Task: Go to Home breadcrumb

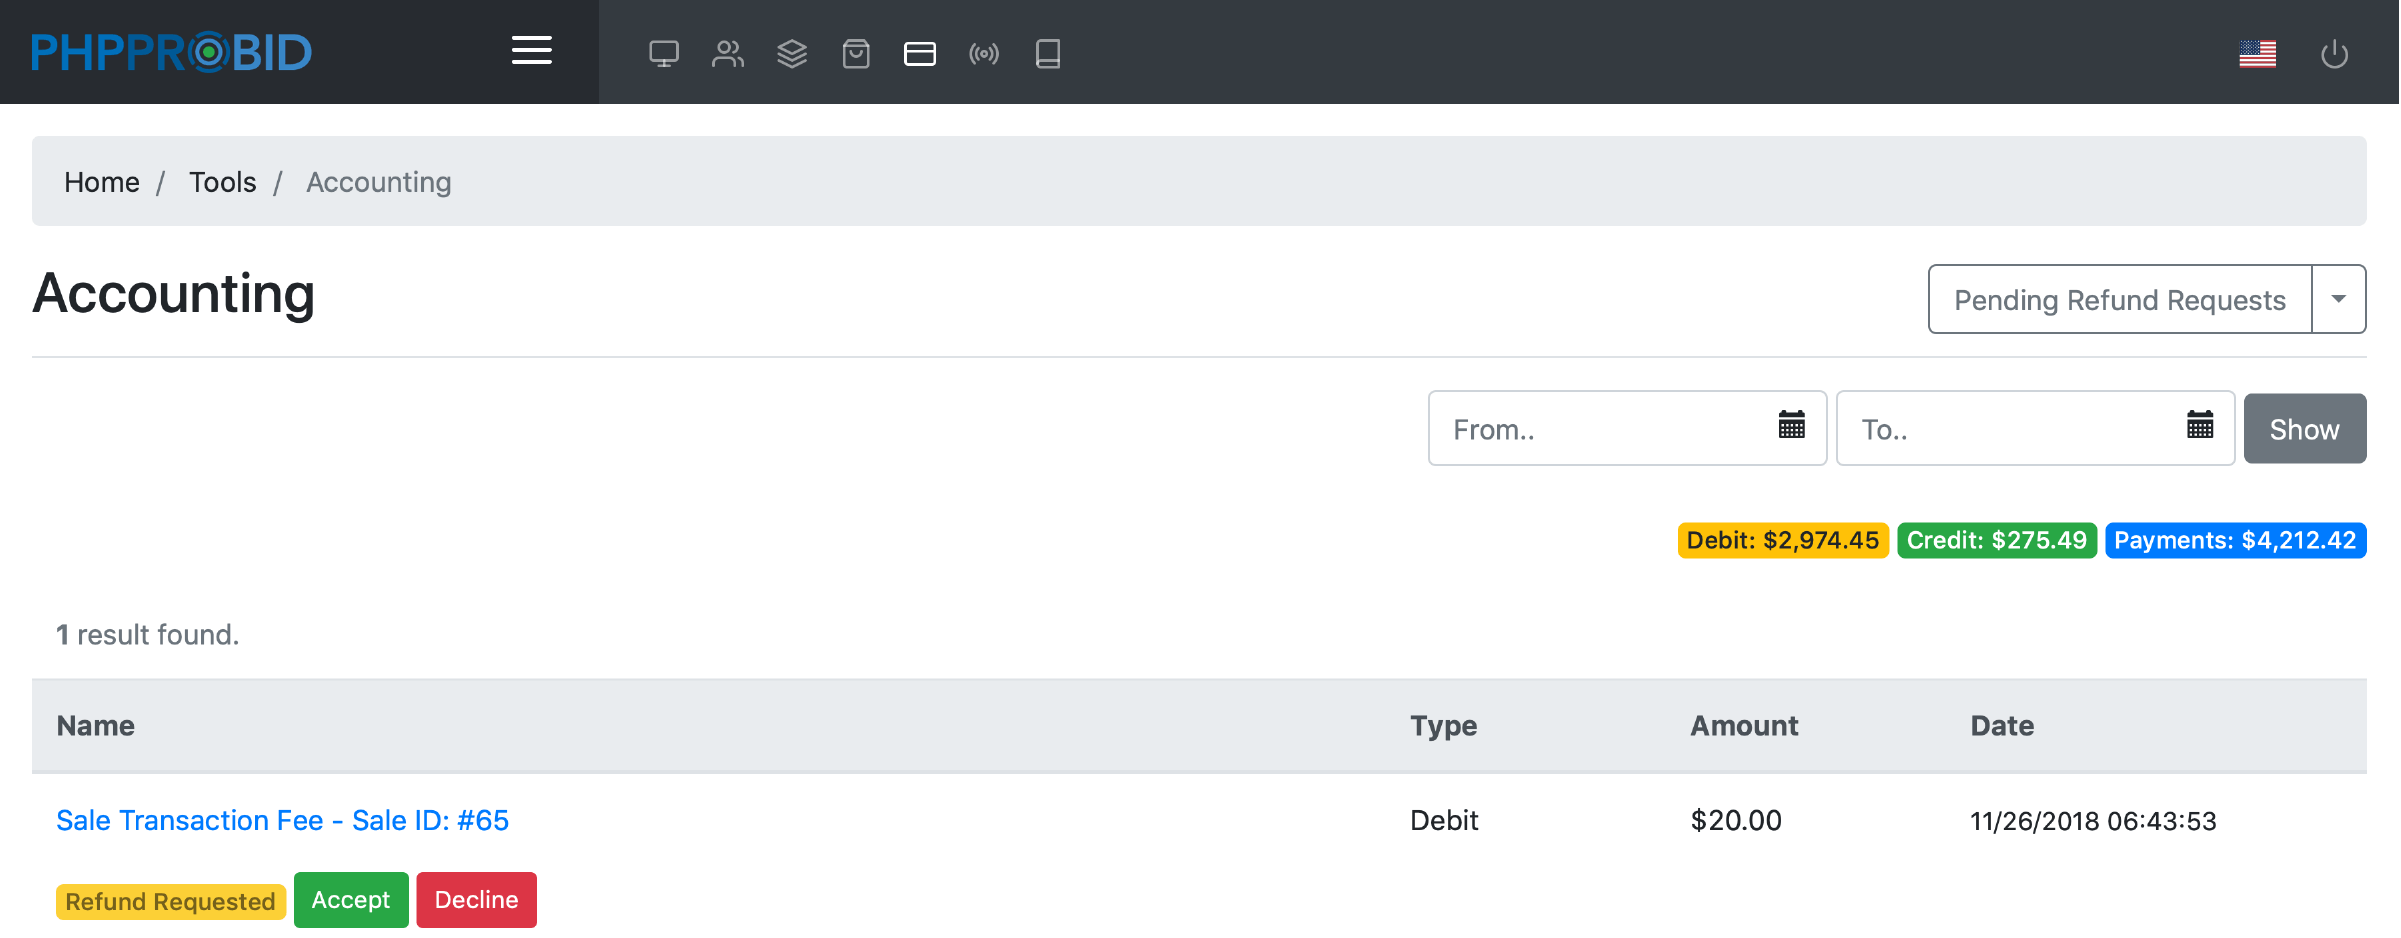Action: click(102, 182)
